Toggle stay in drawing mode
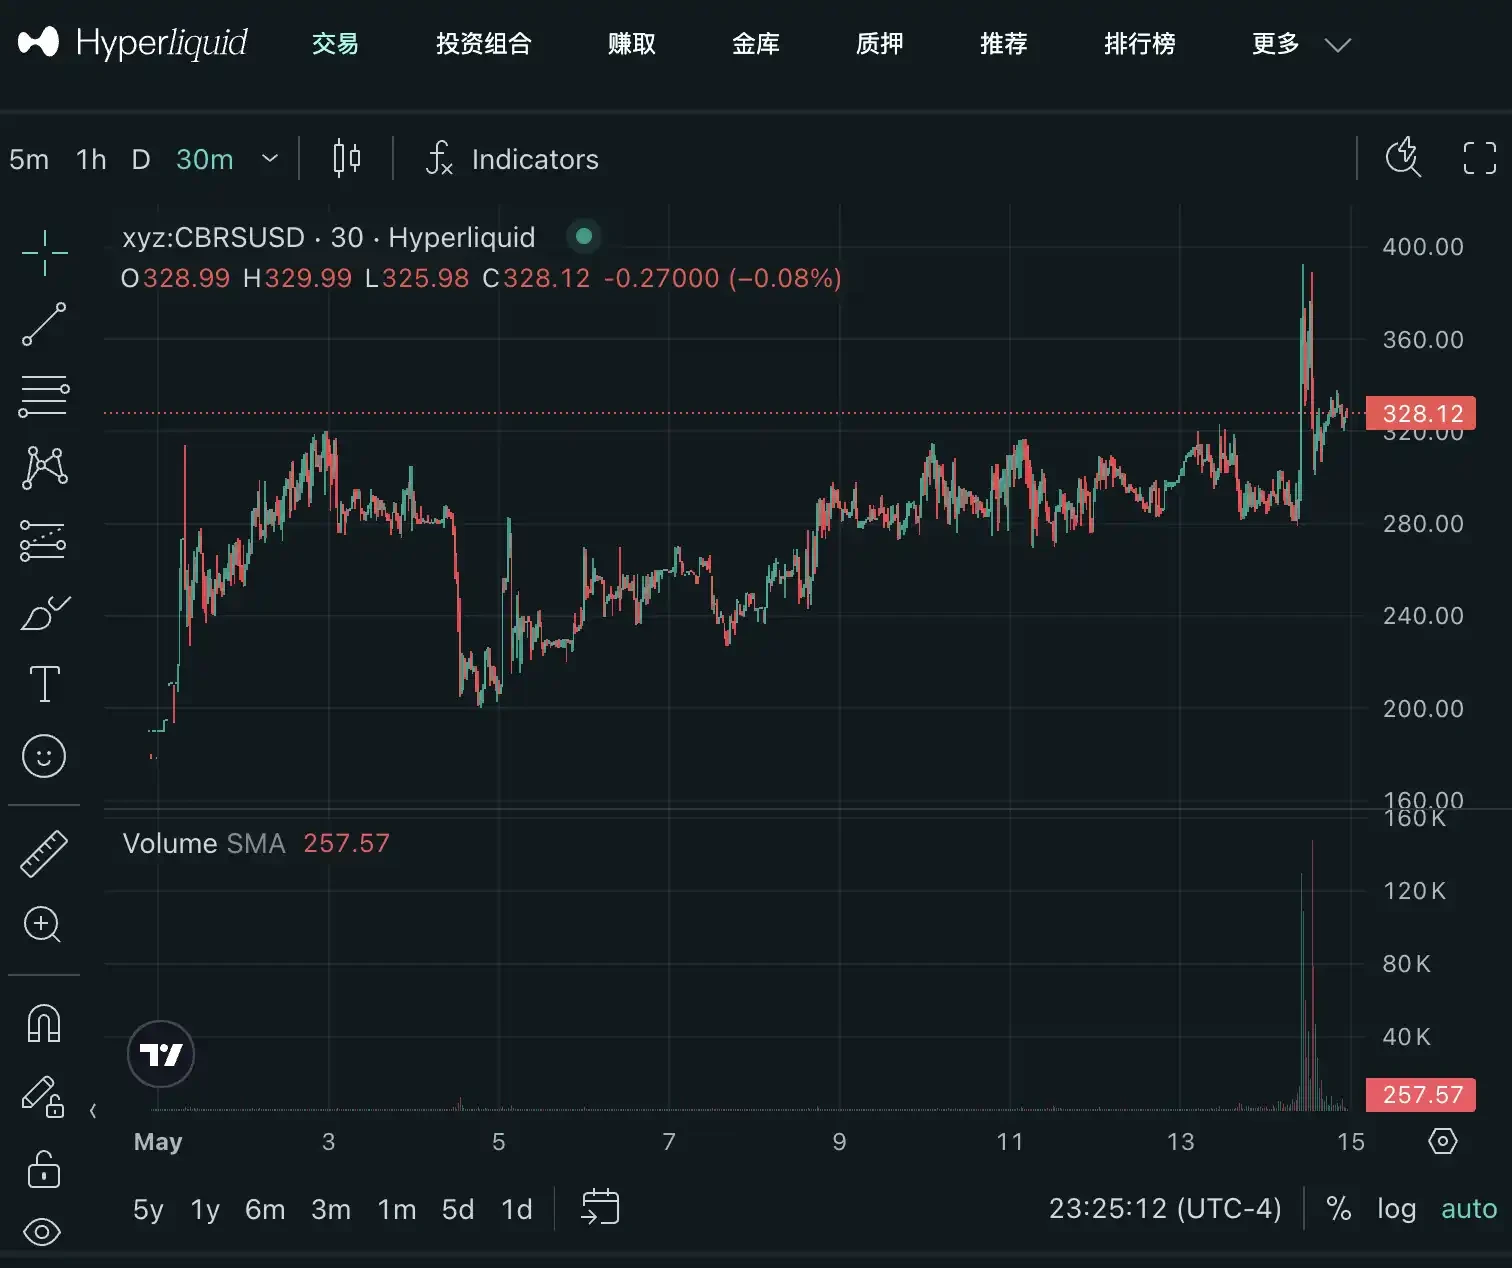The width and height of the screenshot is (1512, 1268). (x=43, y=1096)
